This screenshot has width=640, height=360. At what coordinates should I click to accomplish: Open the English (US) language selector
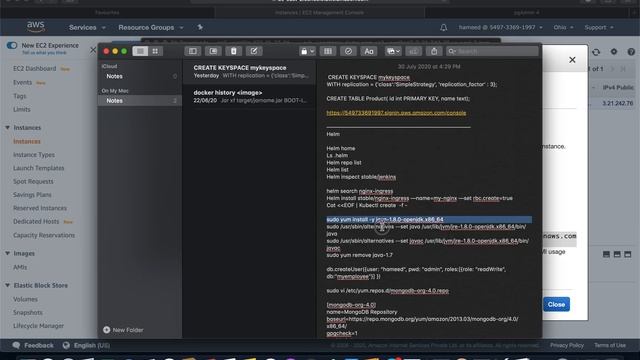coord(86,345)
